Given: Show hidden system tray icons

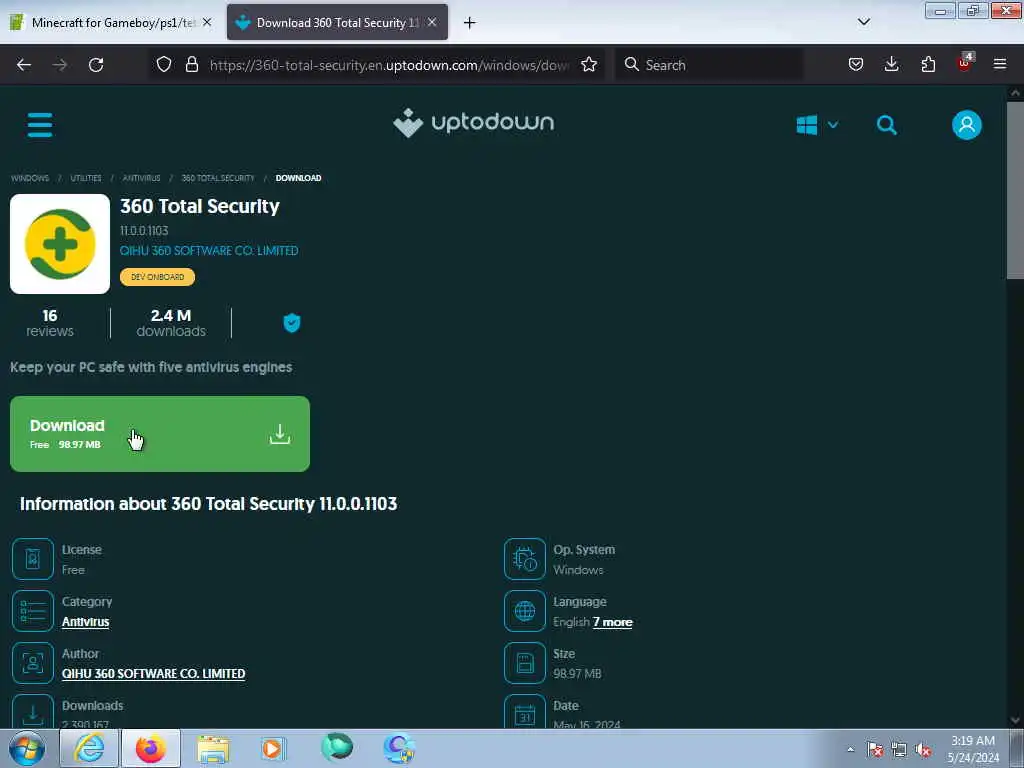Looking at the screenshot, I should [x=850, y=749].
